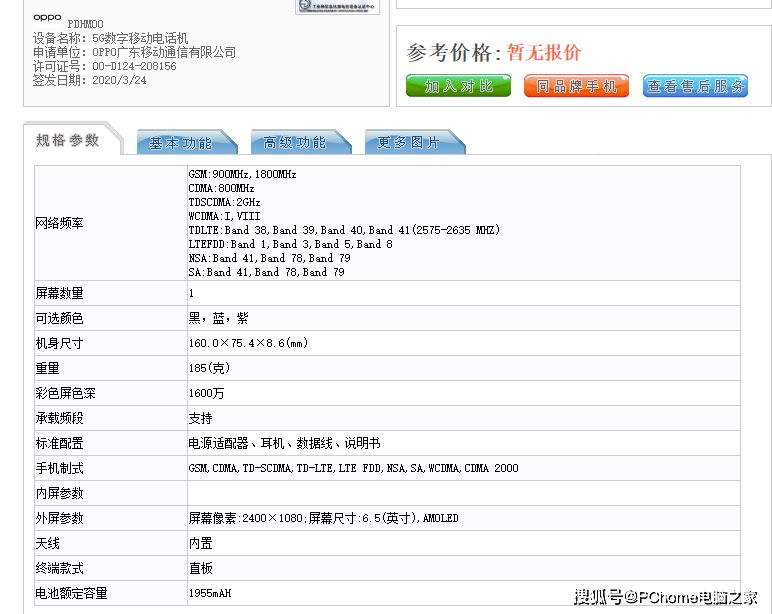Screen dimensions: 772x614
Task: Click the TDLTE Band 38 line
Action: (344, 230)
